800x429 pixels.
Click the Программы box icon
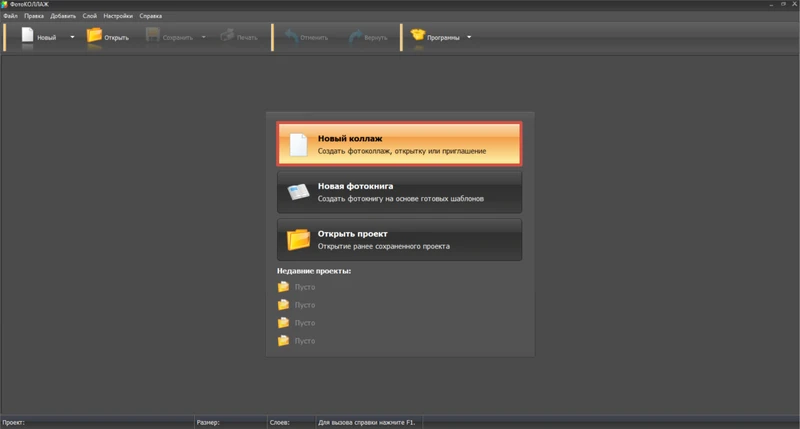[x=418, y=35]
